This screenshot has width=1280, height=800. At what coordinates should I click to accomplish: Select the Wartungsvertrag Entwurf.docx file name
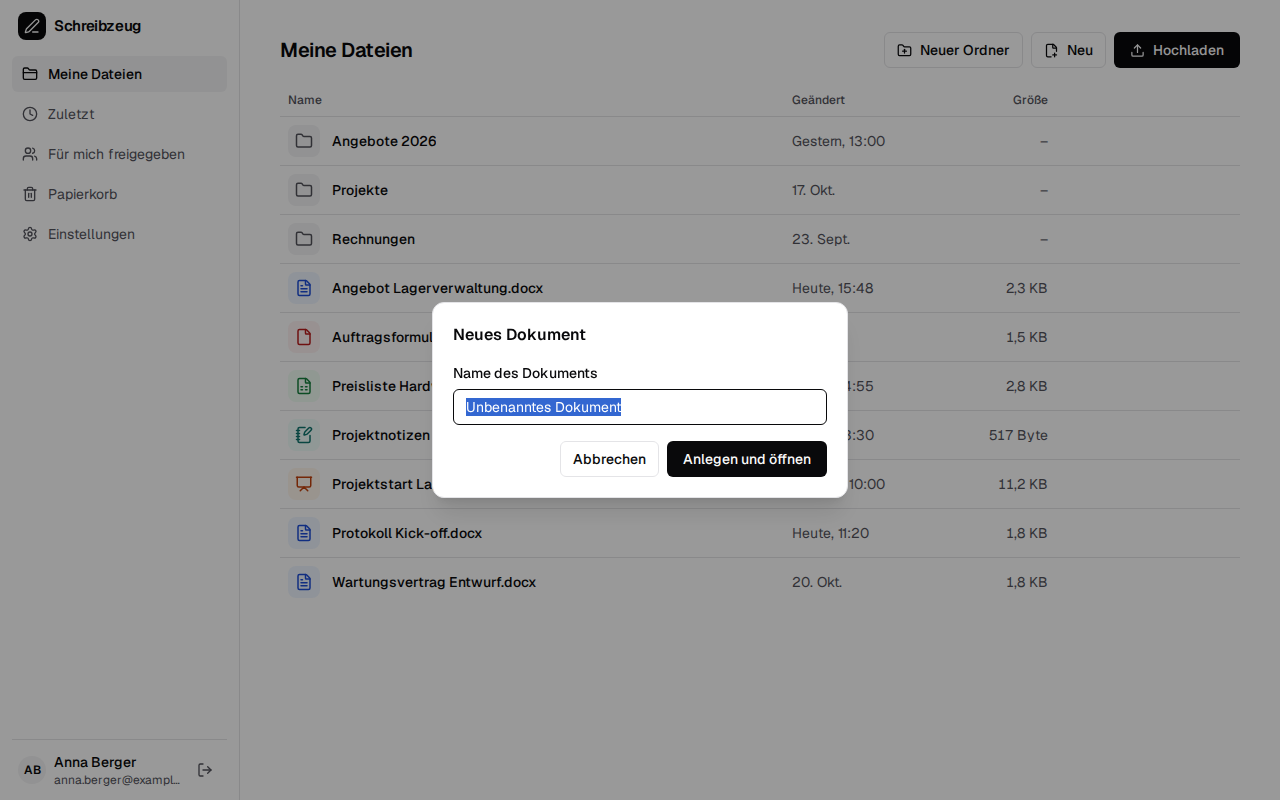tap(434, 582)
